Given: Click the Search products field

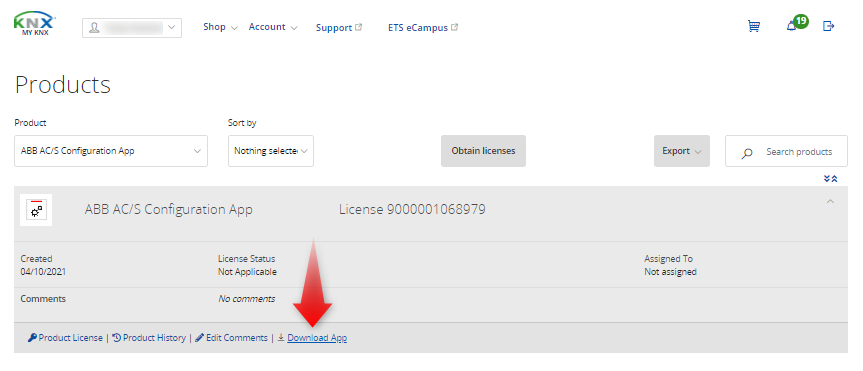Looking at the screenshot, I should (x=786, y=151).
